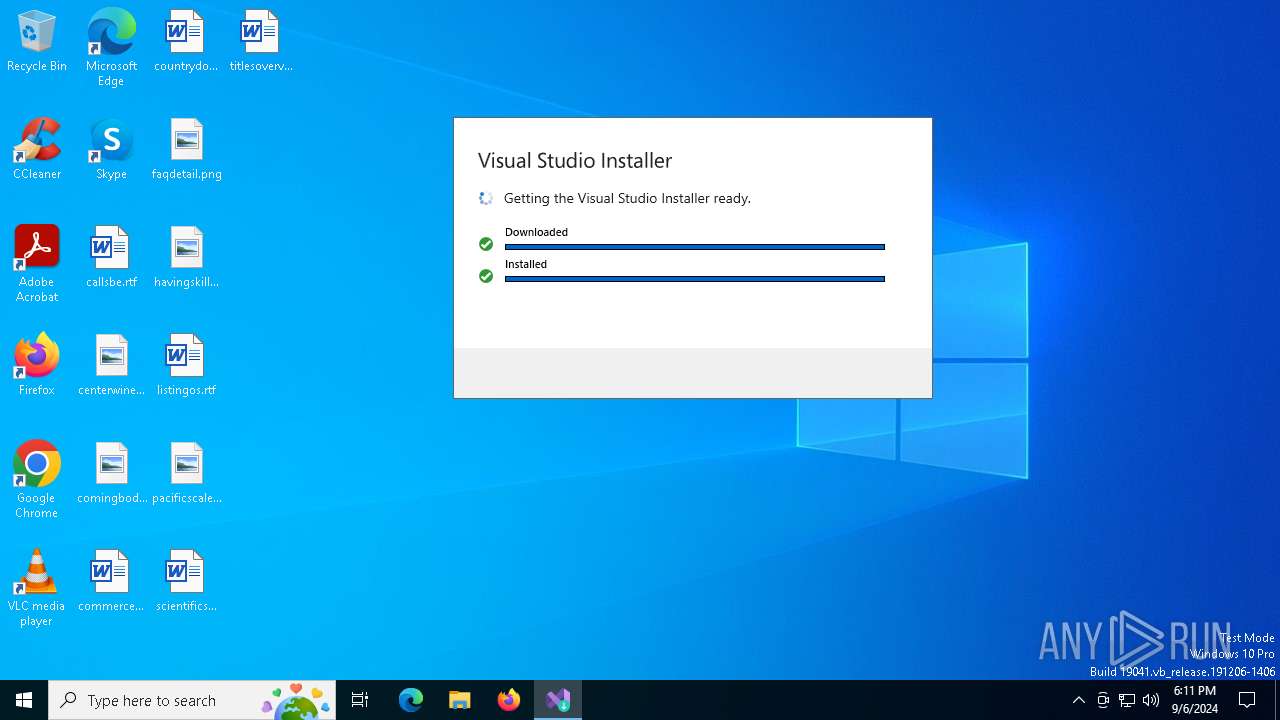
Task: Select the Firefox desktop shortcut
Action: (x=37, y=365)
